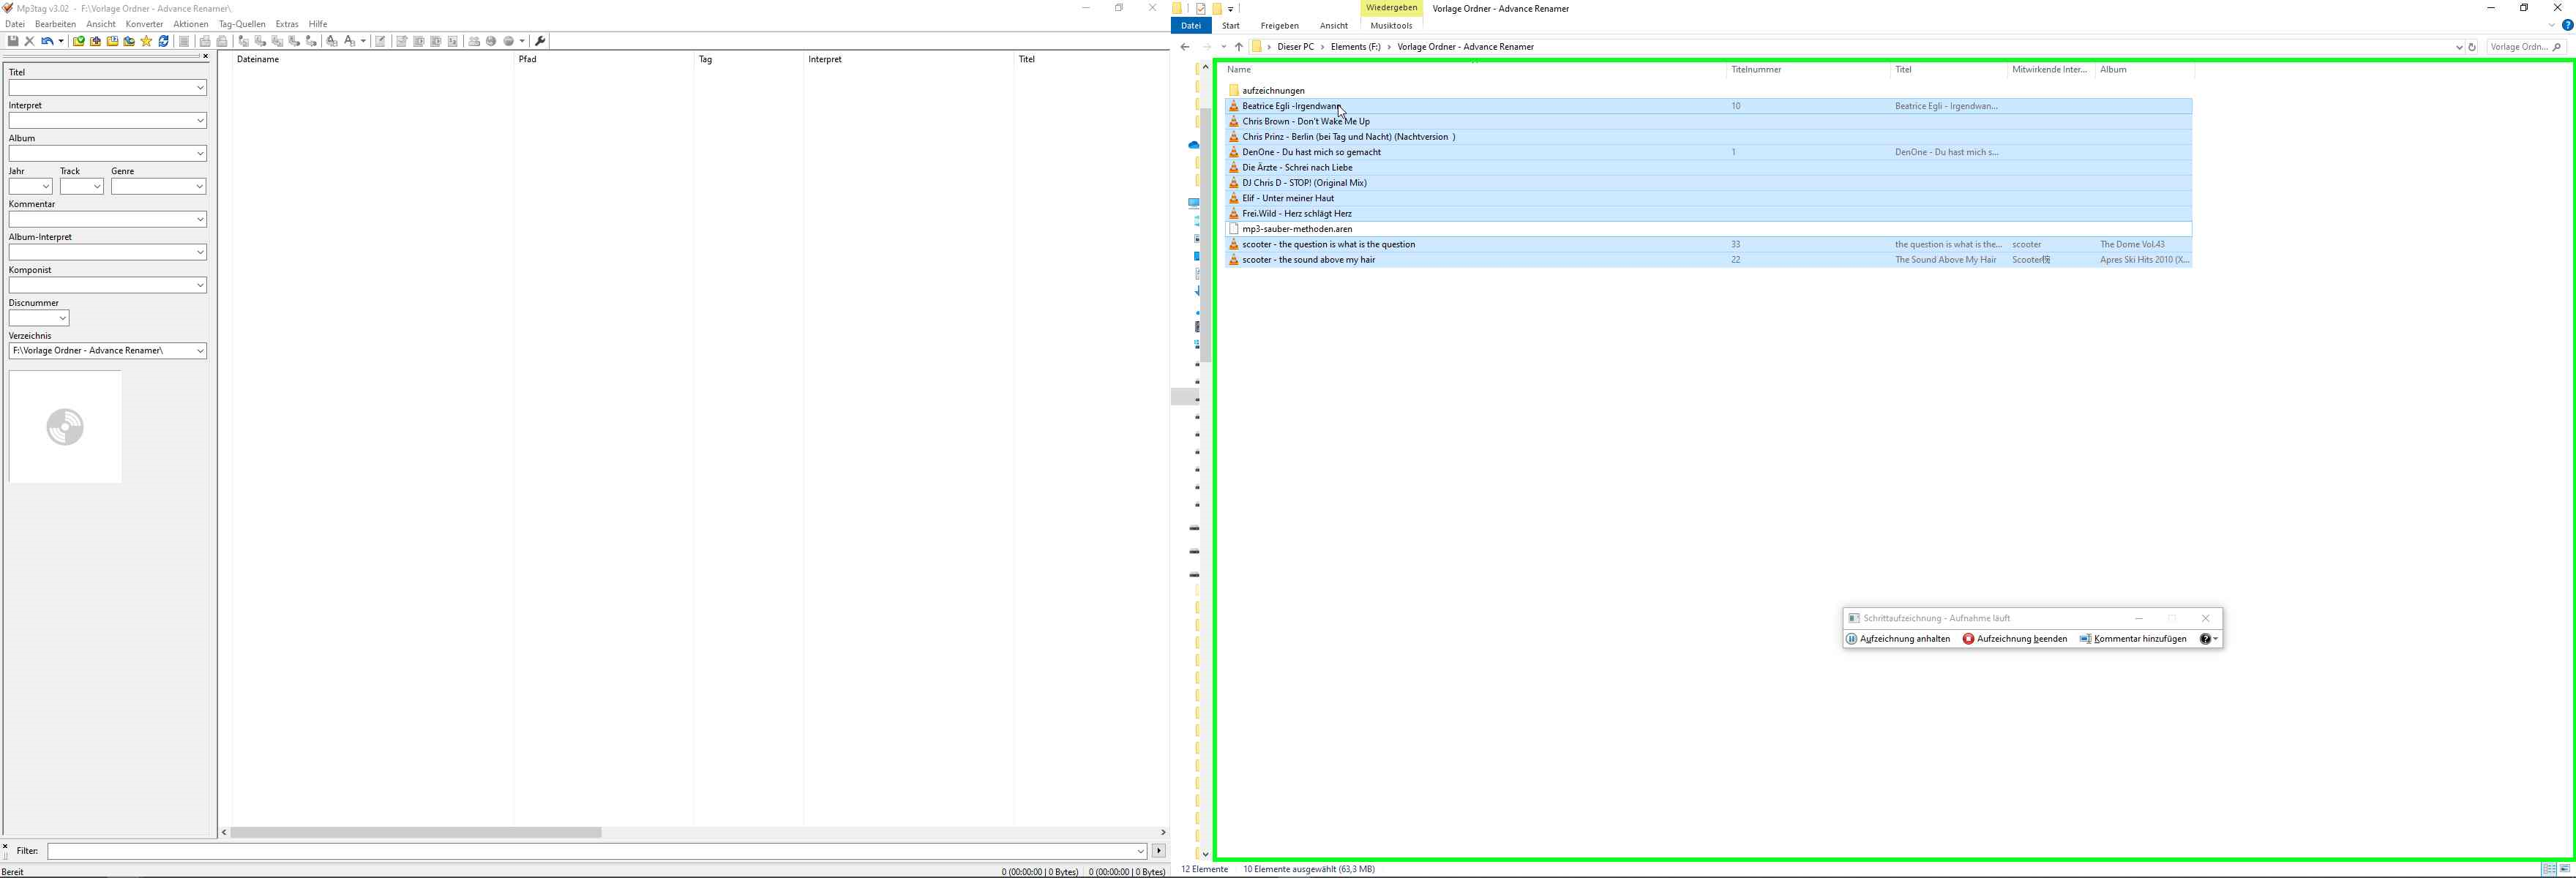Open the Tag-Quellen menu
Image resolution: width=2576 pixels, height=878 pixels.
tap(242, 24)
